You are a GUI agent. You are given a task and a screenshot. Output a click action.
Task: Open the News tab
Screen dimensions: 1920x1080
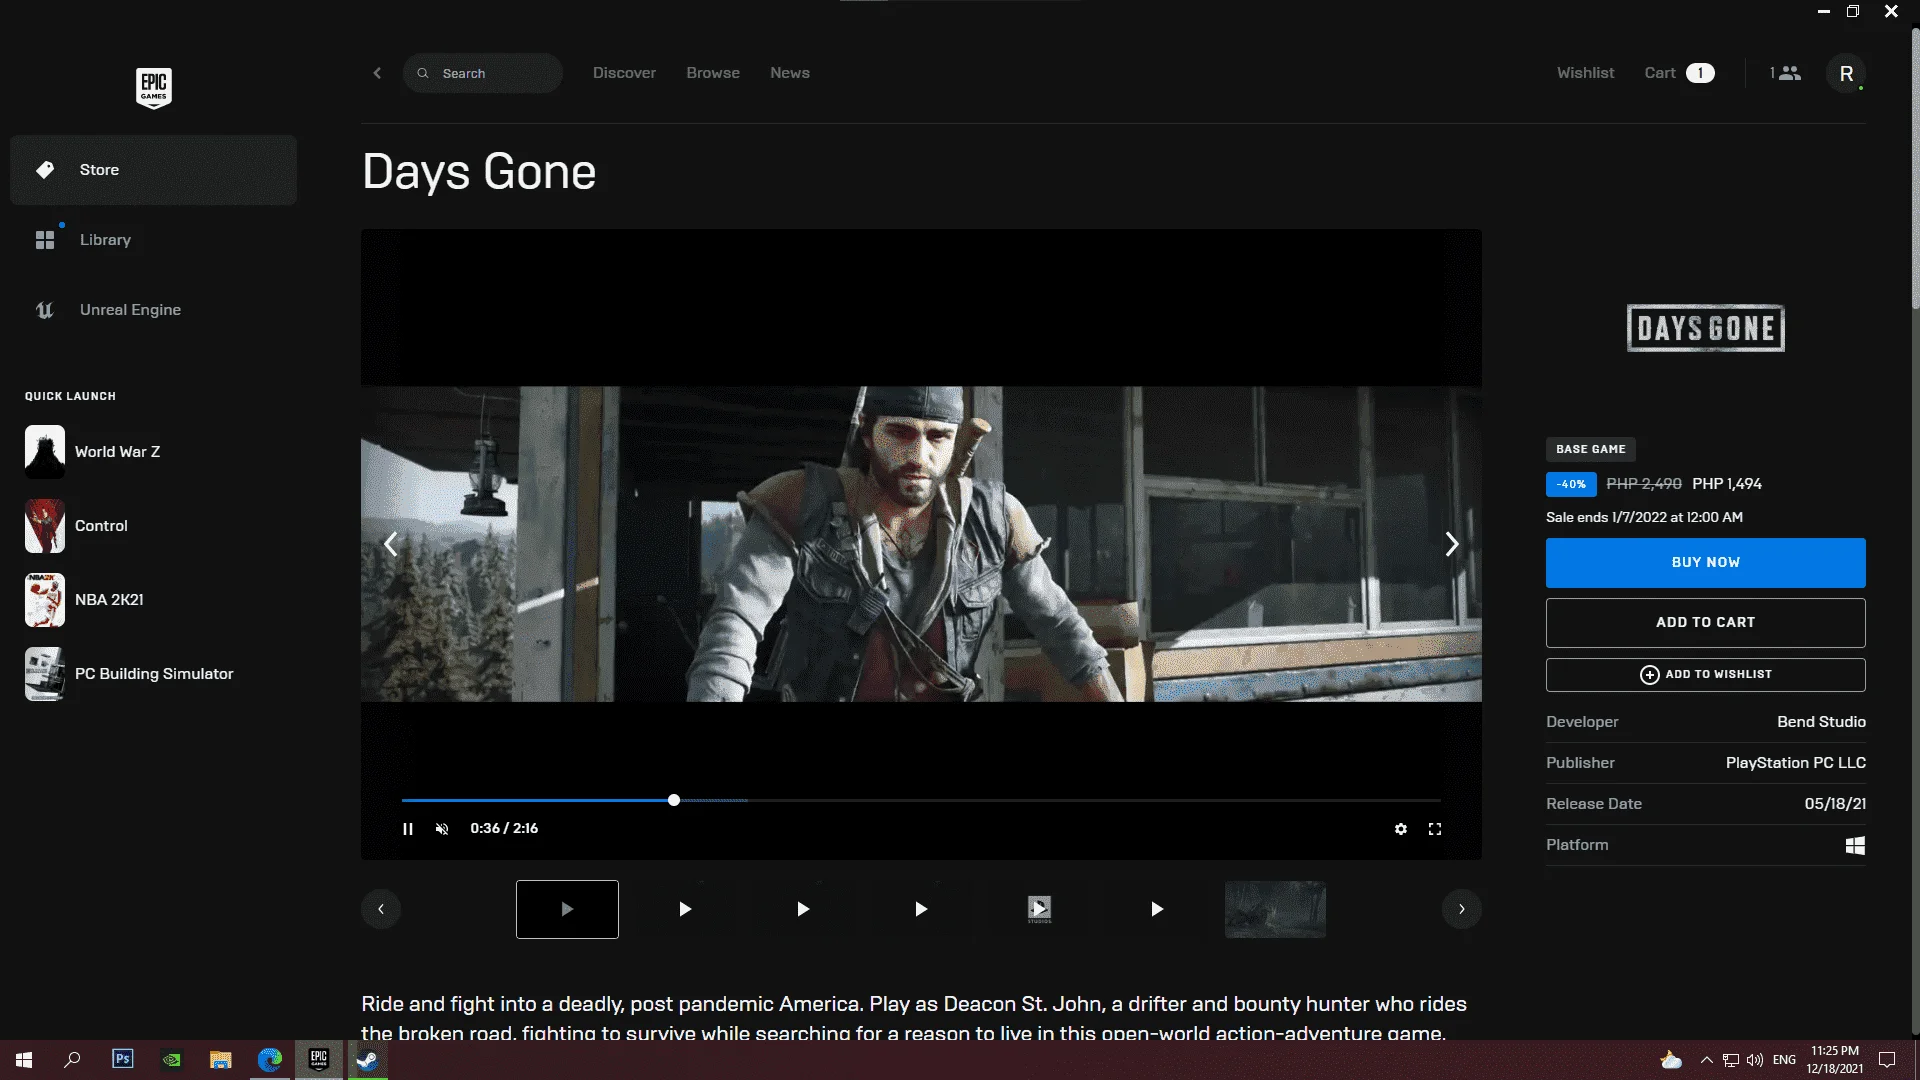point(790,73)
